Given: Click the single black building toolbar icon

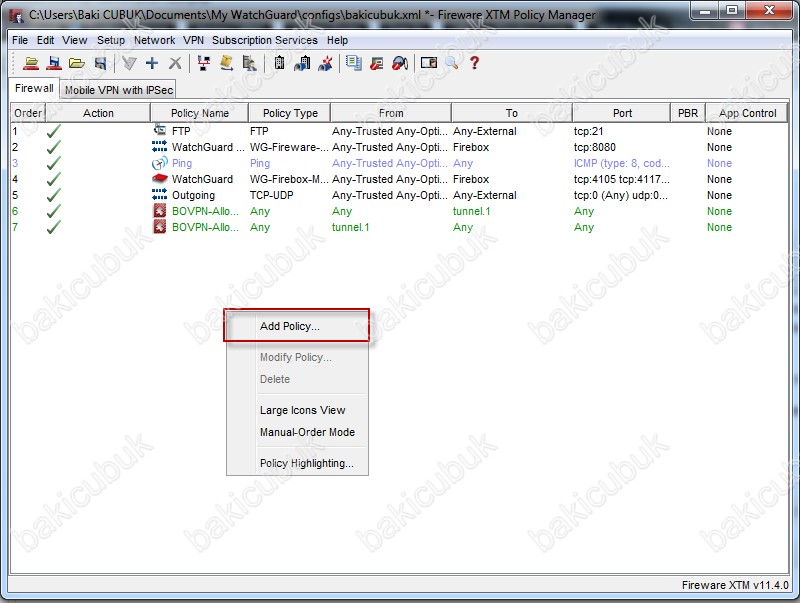Looking at the screenshot, I should [279, 63].
